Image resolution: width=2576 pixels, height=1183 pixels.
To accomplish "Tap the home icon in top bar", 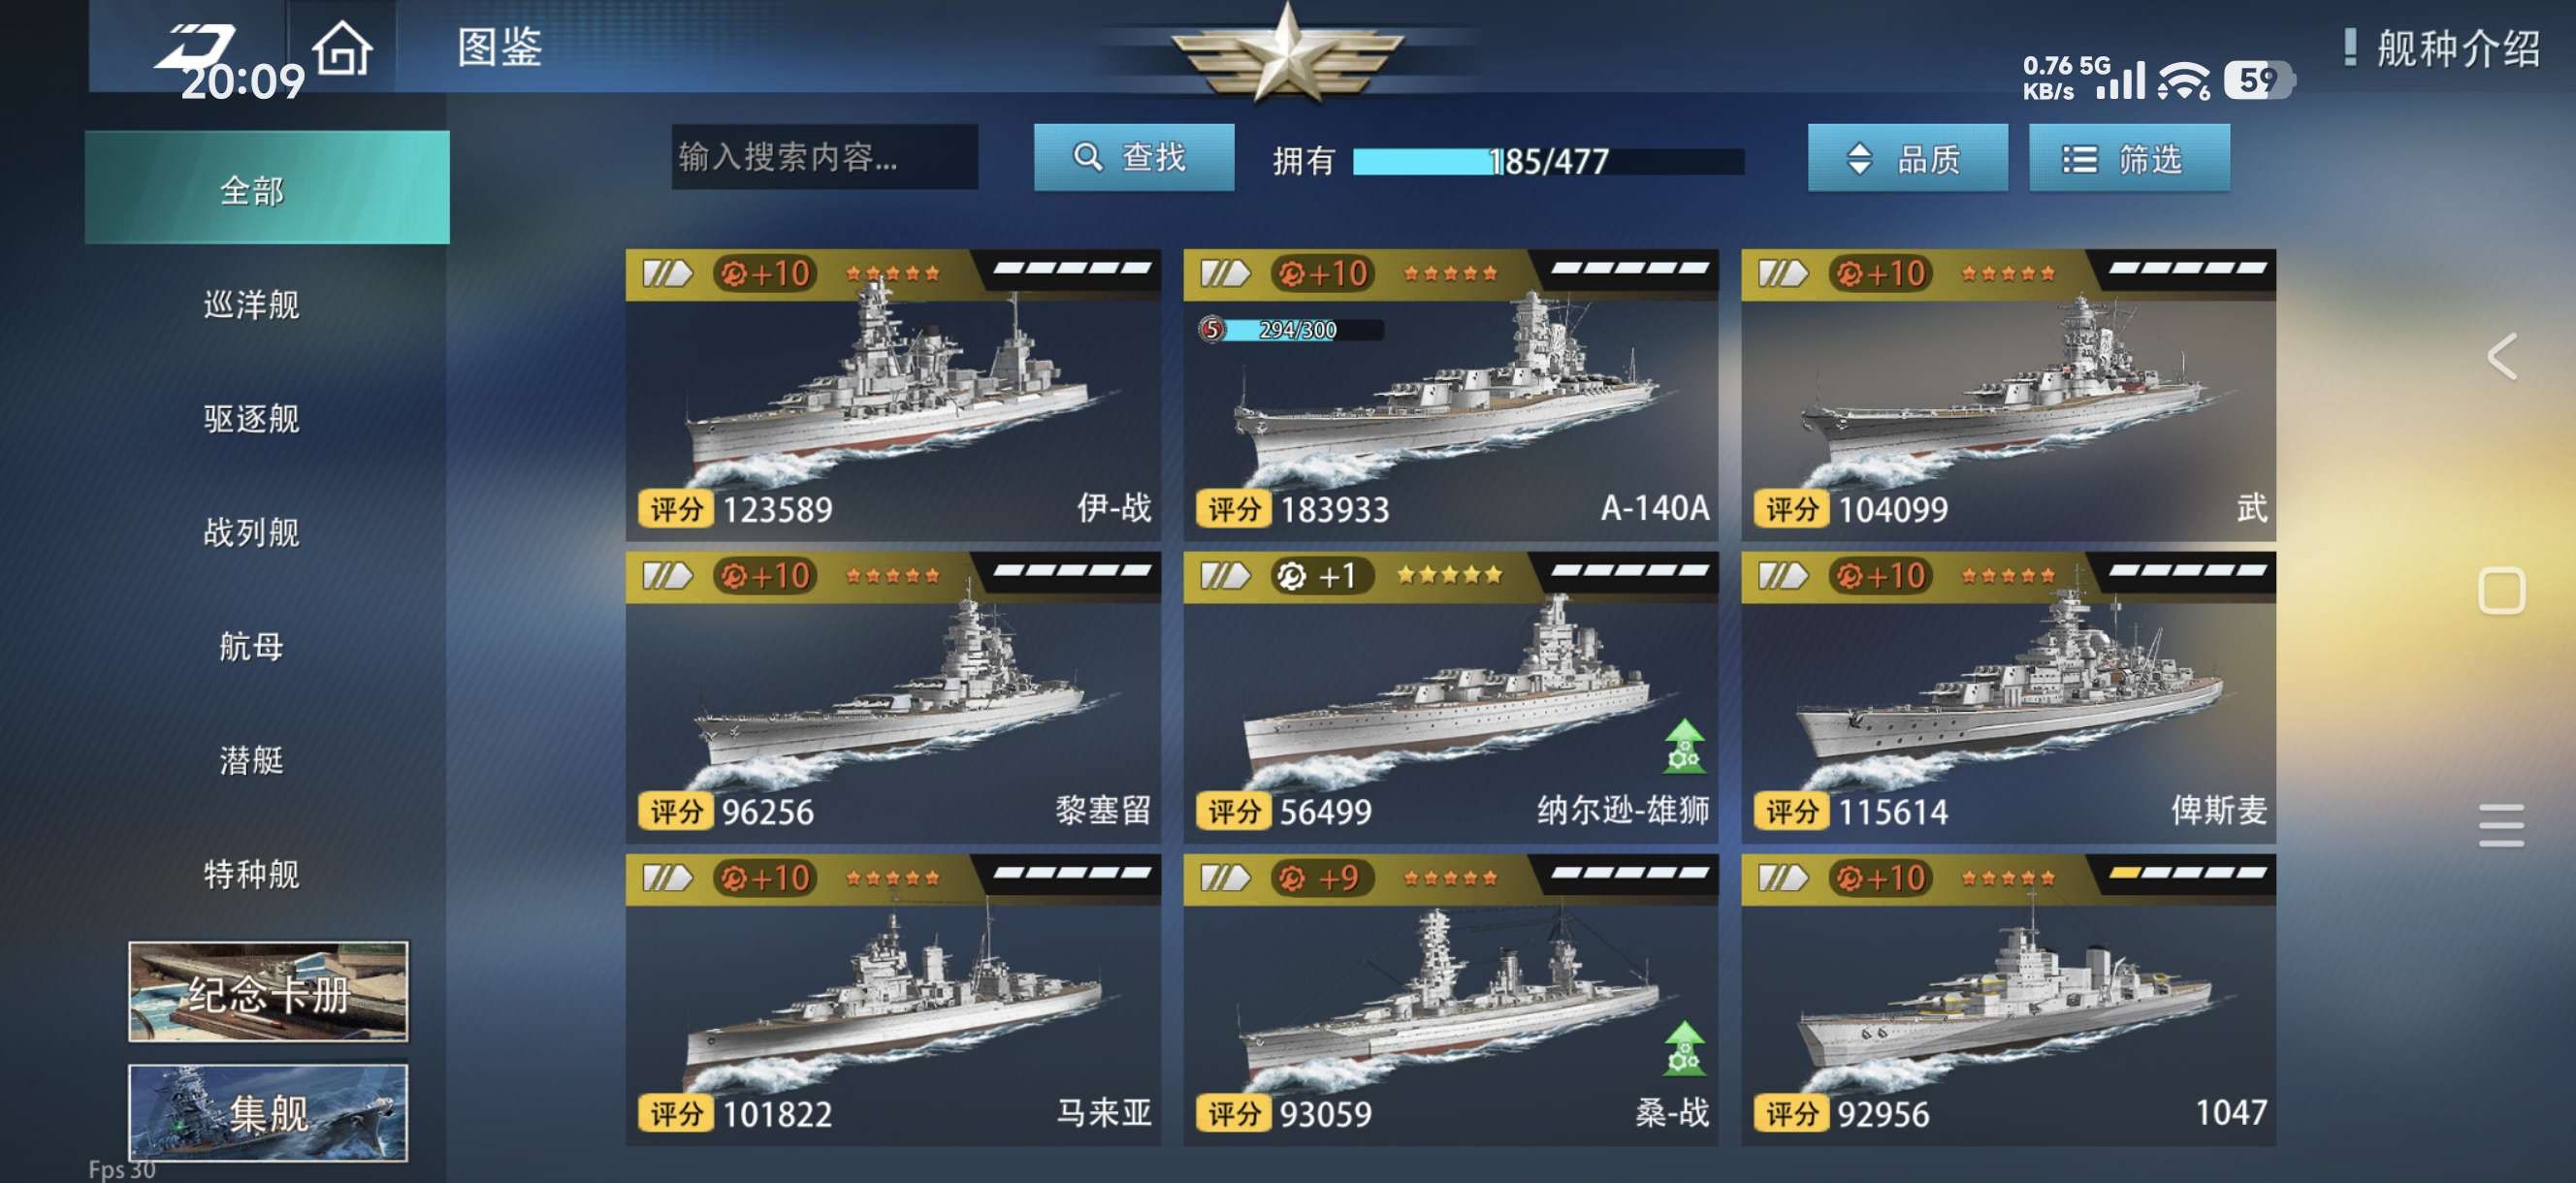I will (x=342, y=48).
